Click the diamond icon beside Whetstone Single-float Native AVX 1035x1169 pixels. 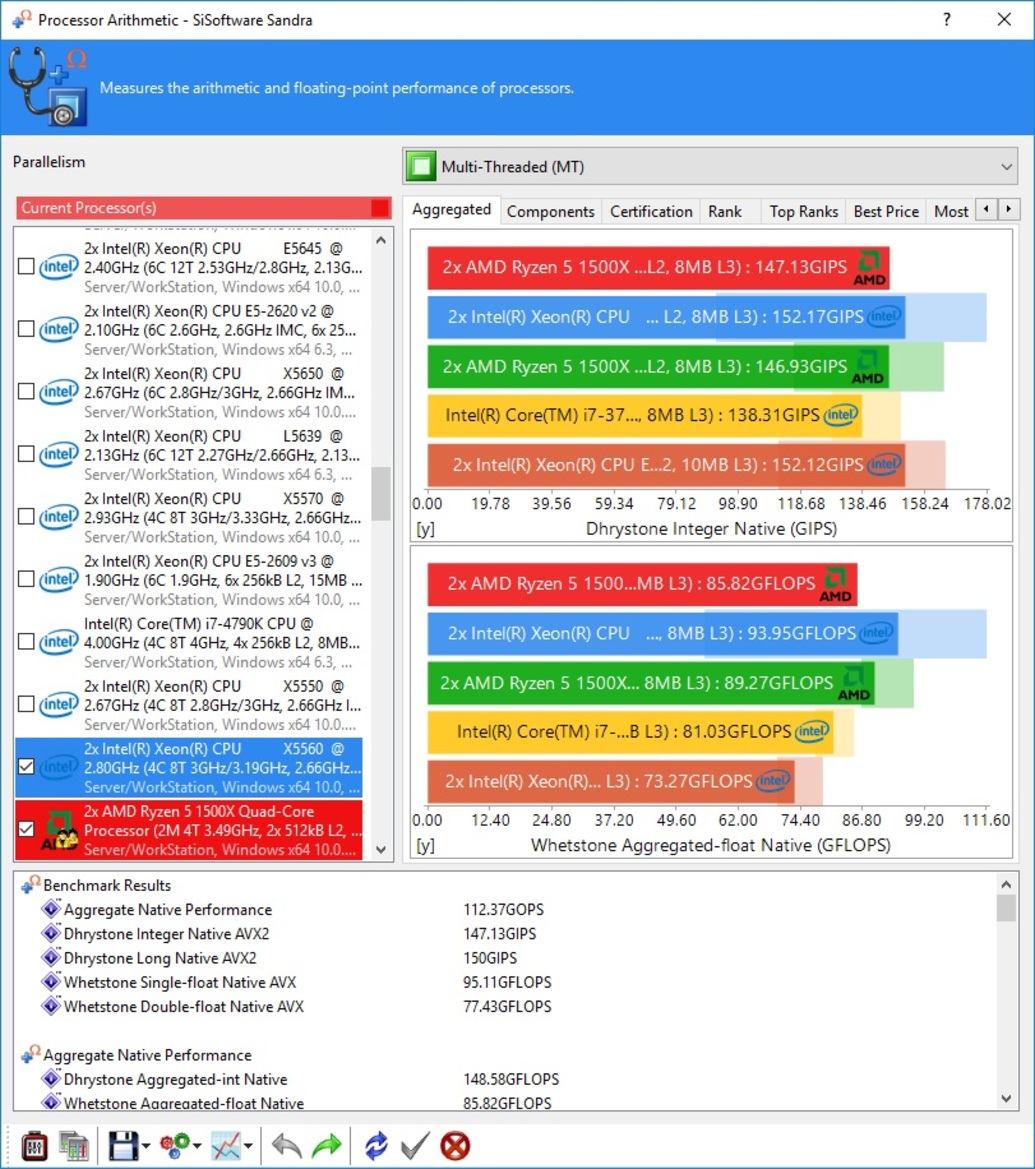(51, 982)
